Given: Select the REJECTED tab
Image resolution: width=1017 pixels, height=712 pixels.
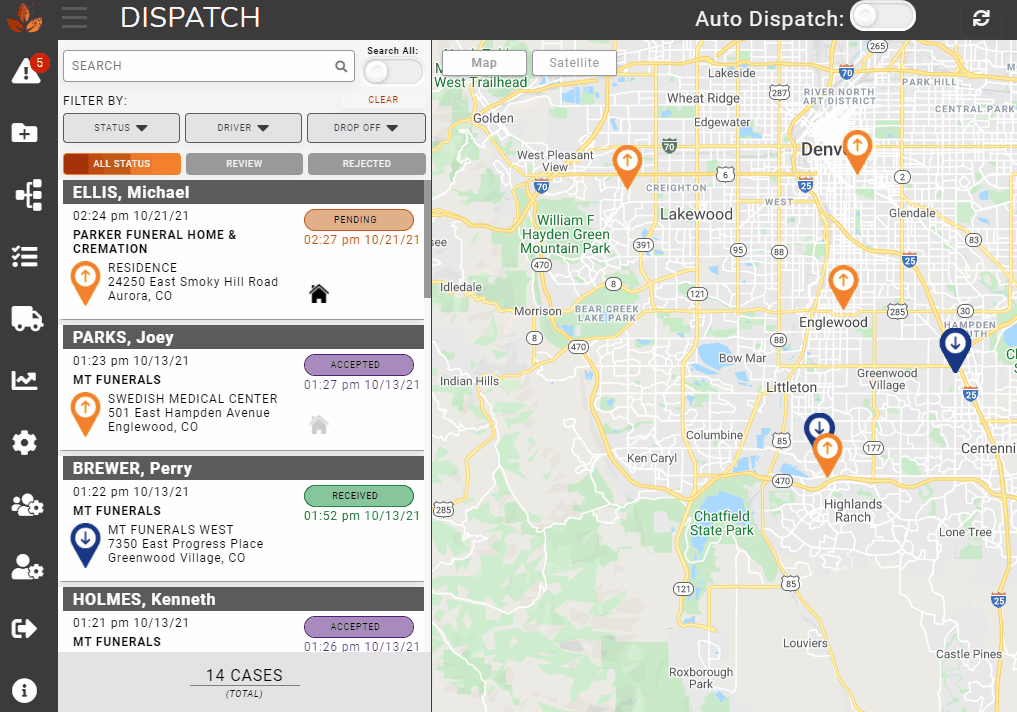Looking at the screenshot, I should pos(366,164).
